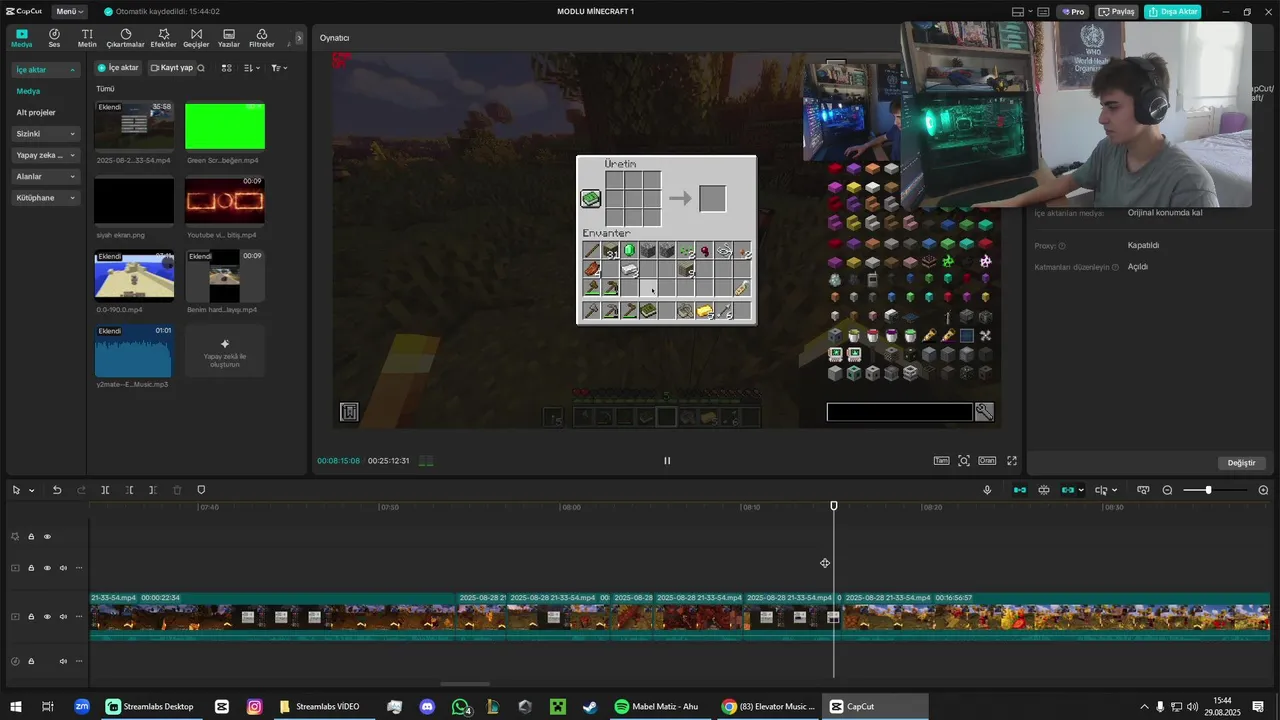Toggle visibility eye of main video track

point(47,617)
